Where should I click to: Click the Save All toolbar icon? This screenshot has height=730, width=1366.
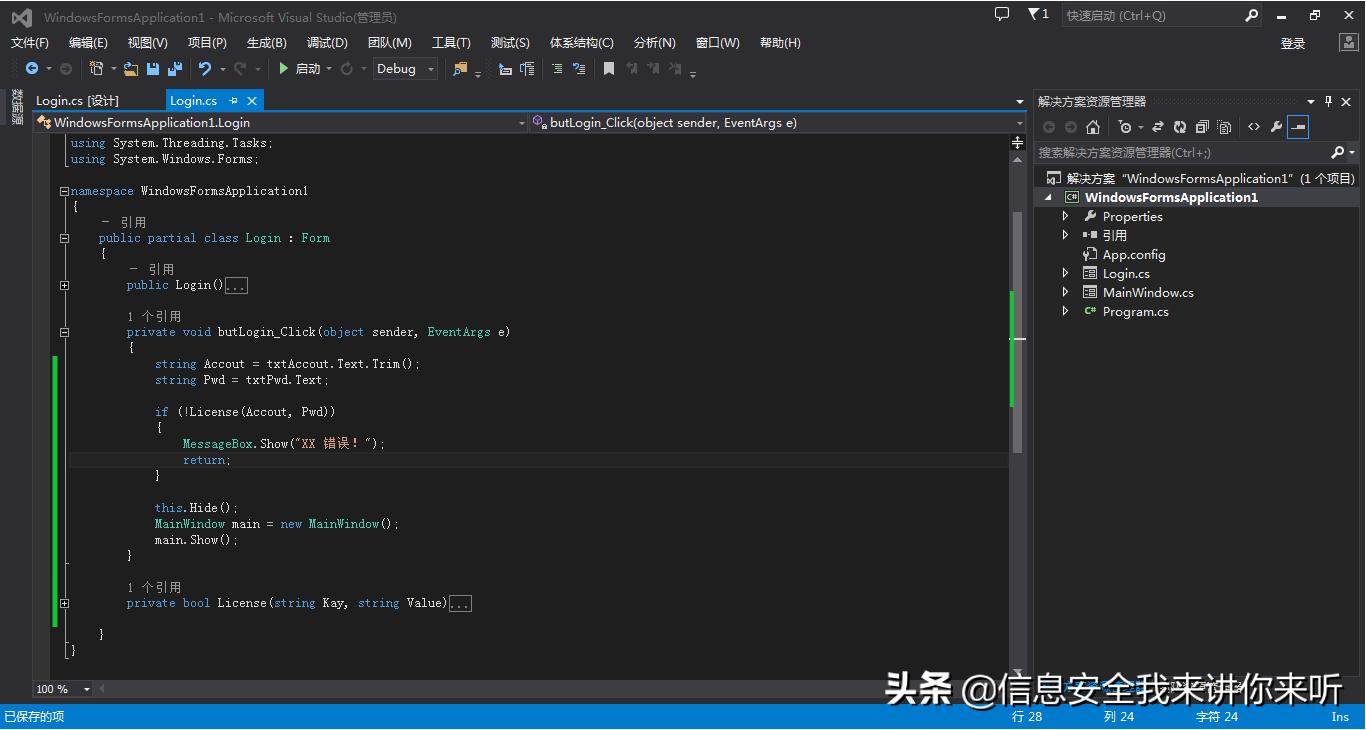[x=175, y=69]
